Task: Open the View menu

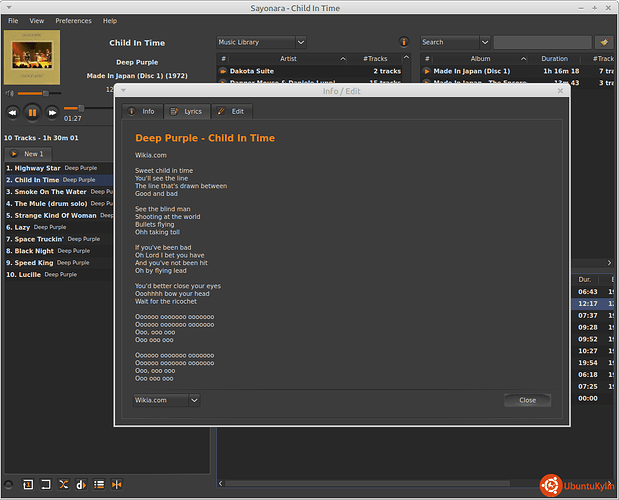Action: pyautogui.click(x=36, y=21)
